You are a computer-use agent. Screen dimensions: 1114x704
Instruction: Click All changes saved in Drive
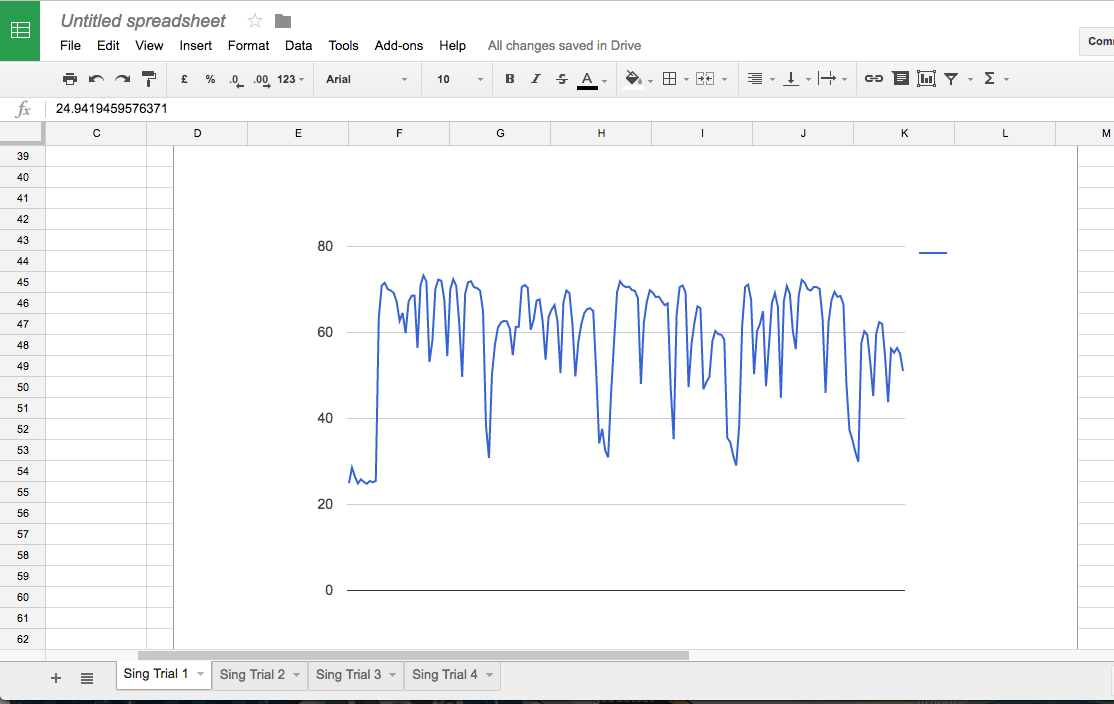pyautogui.click(x=564, y=45)
